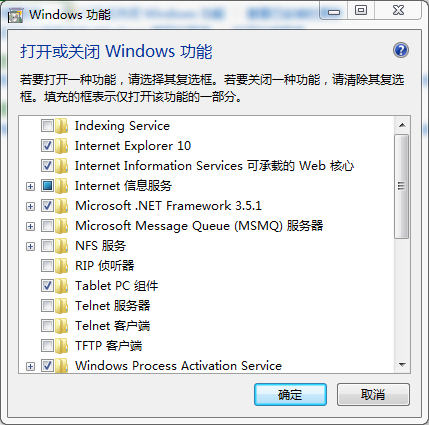
Task: Click the scrollbar down arrow in feature list
Action: point(402,365)
